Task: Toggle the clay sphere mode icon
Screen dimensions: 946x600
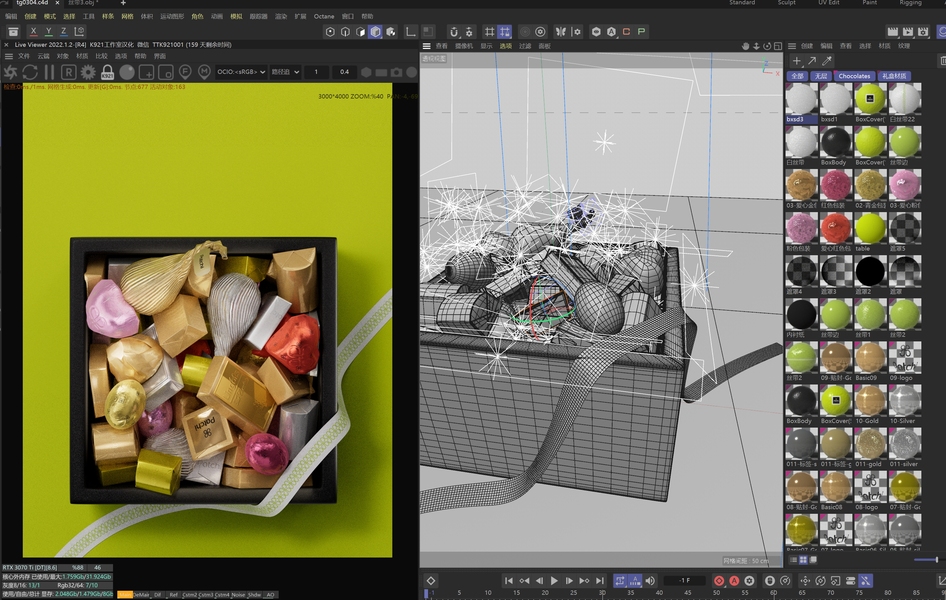Action: click(x=127, y=72)
